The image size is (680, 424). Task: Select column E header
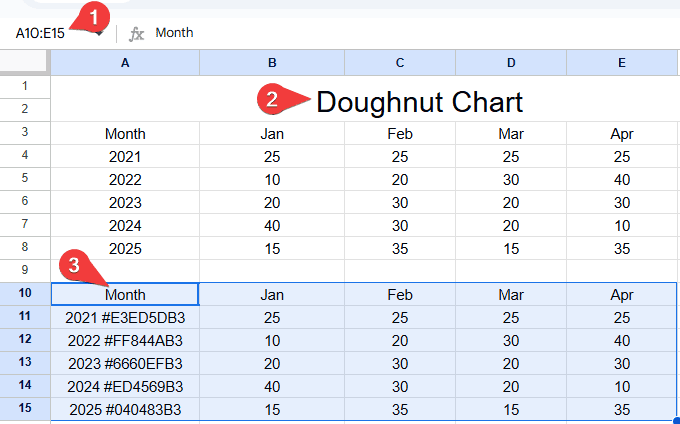coord(622,63)
